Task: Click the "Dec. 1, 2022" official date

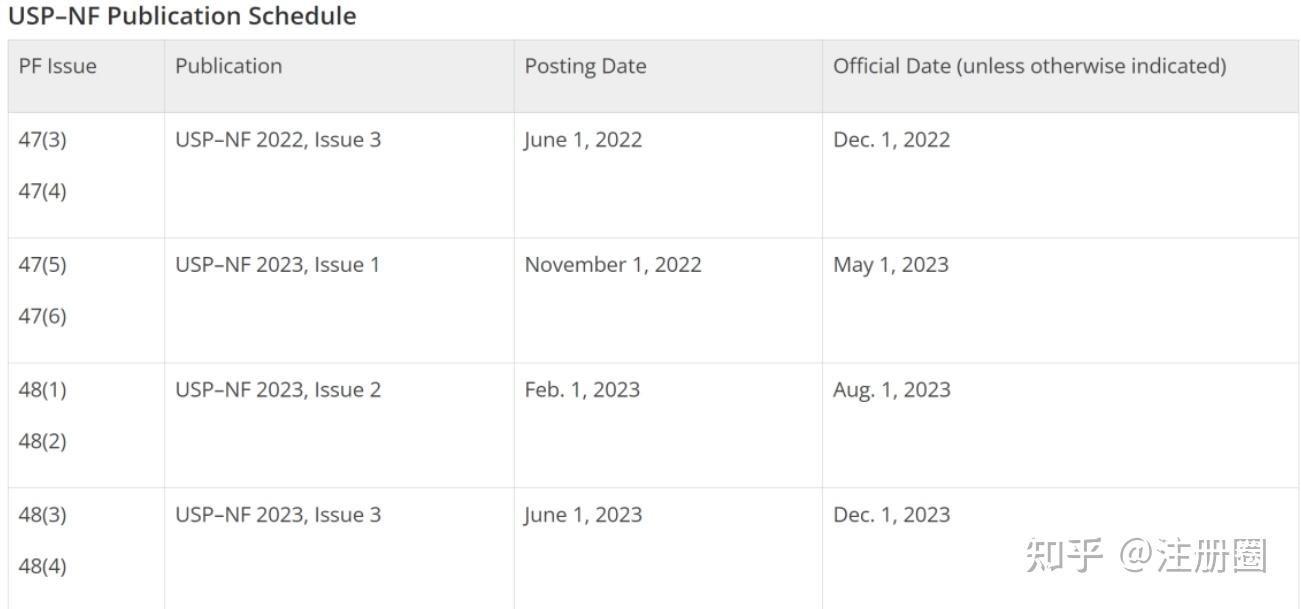Action: point(891,140)
